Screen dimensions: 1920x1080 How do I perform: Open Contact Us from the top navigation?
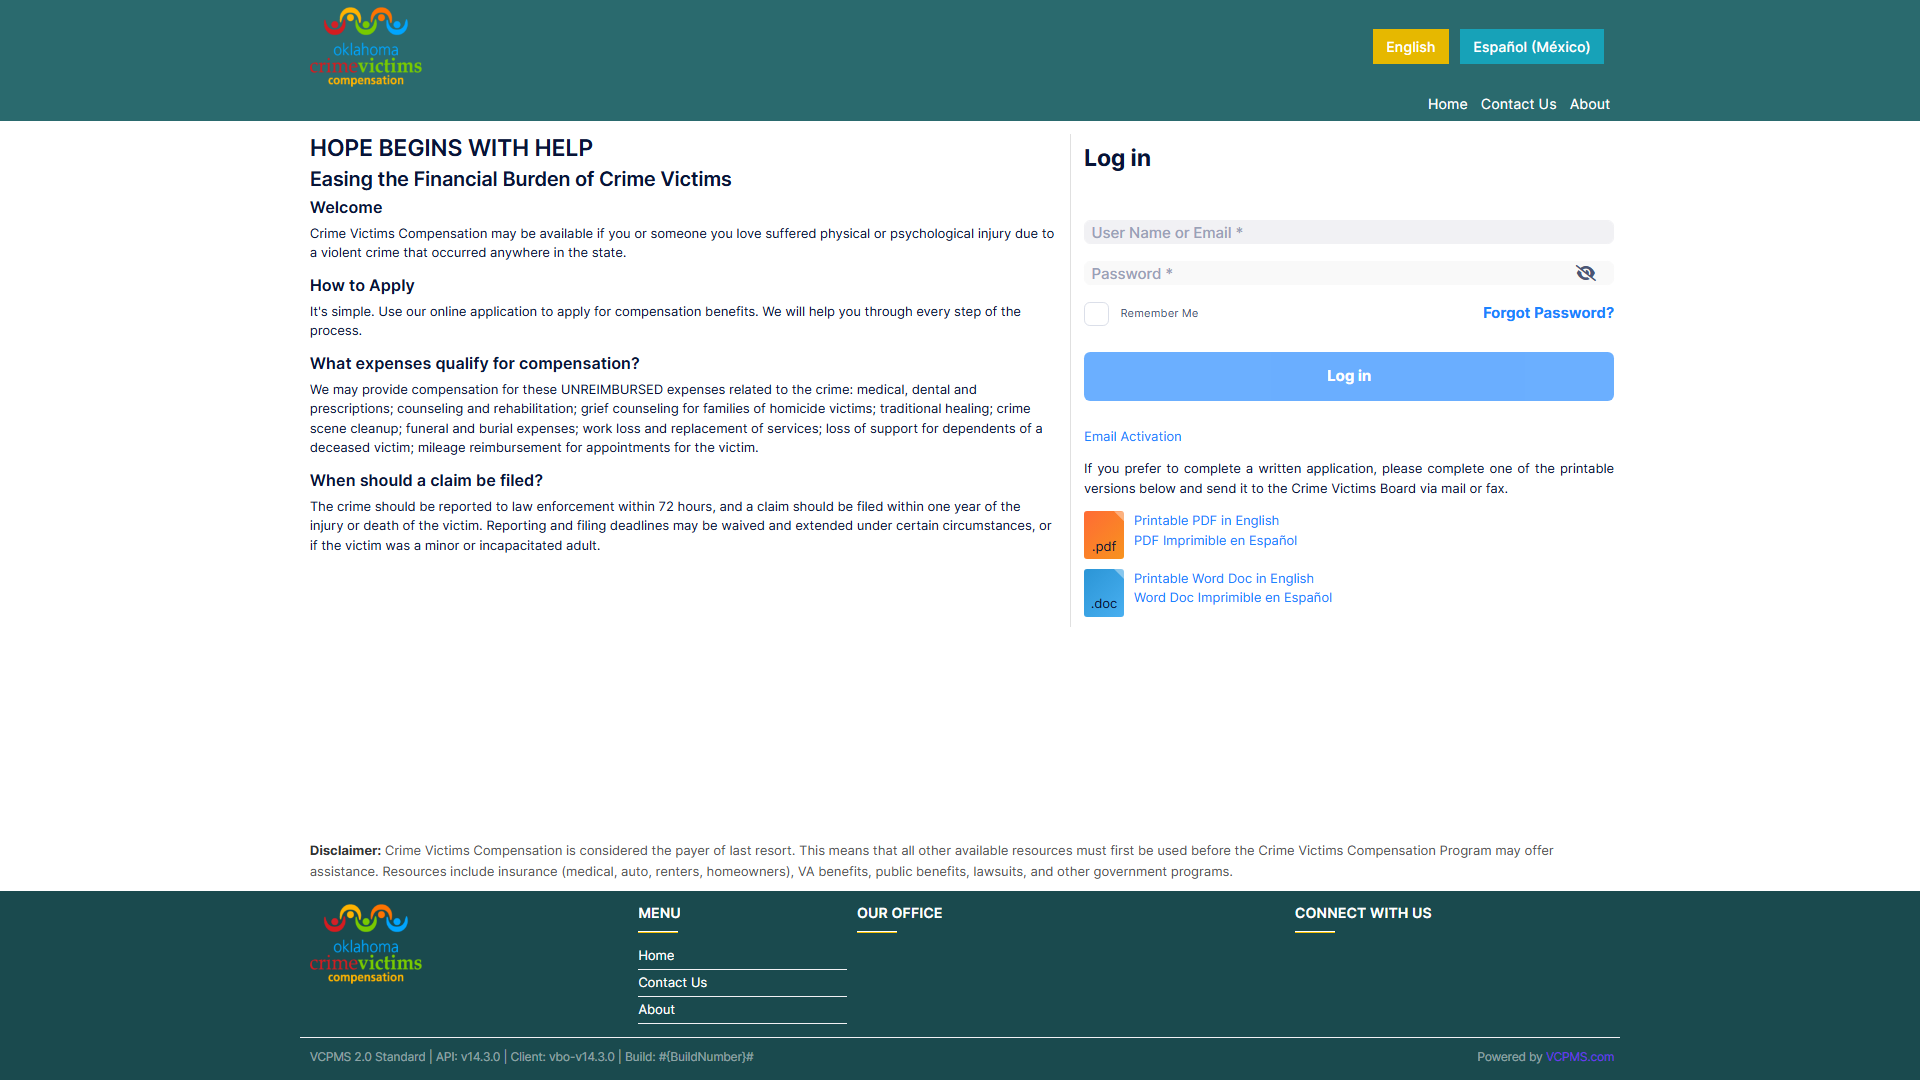pos(1518,104)
